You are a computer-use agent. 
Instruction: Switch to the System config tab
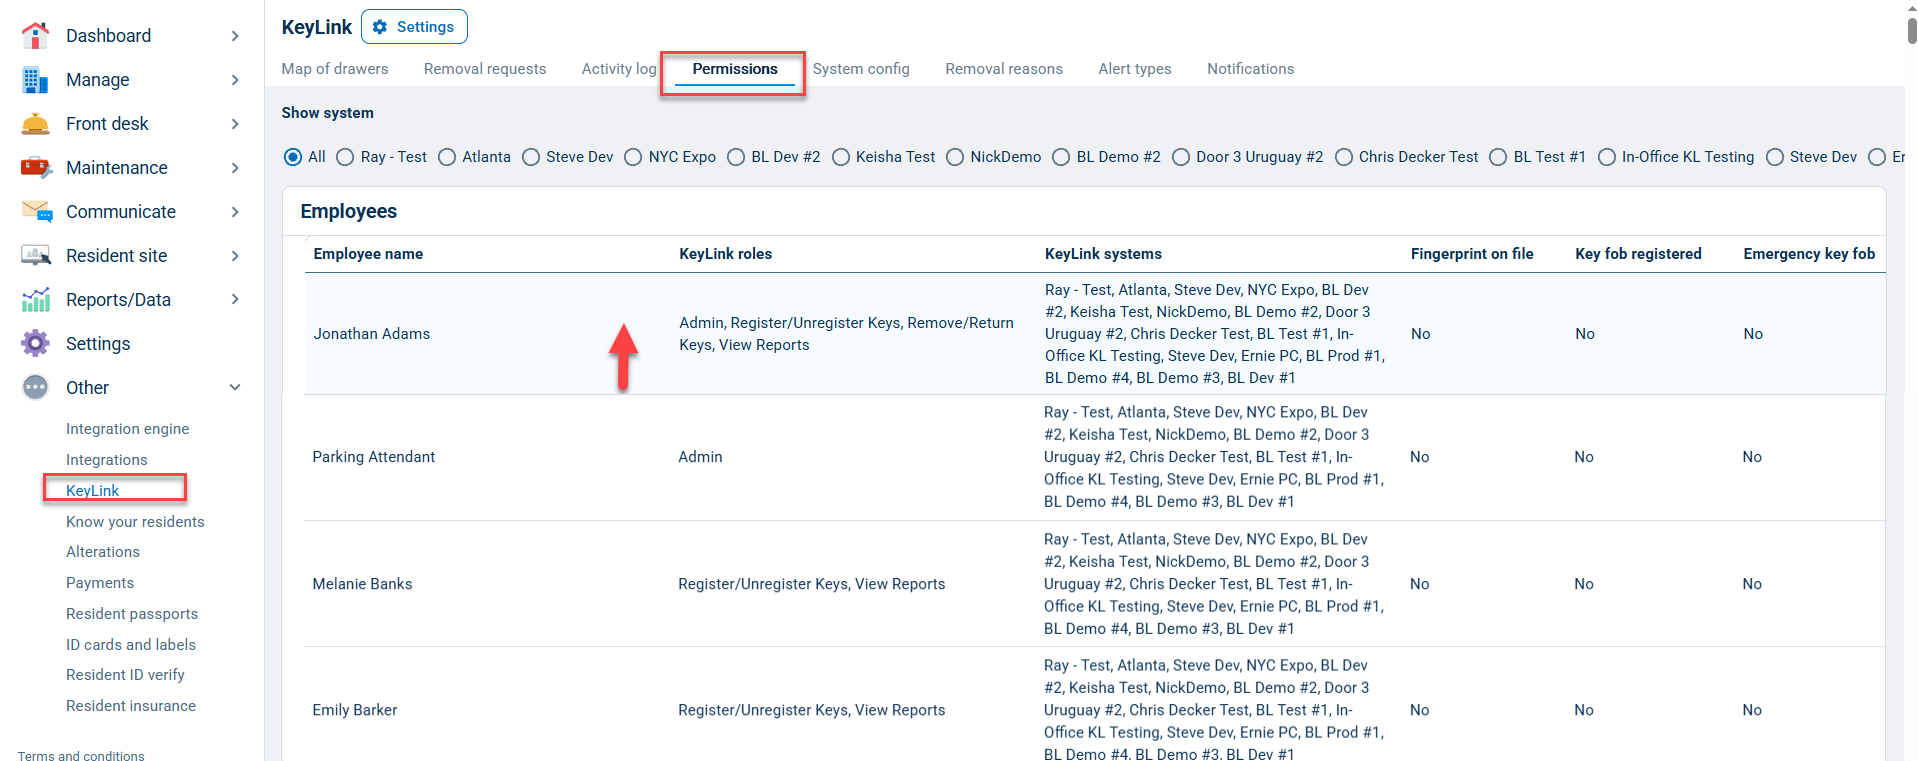(861, 69)
